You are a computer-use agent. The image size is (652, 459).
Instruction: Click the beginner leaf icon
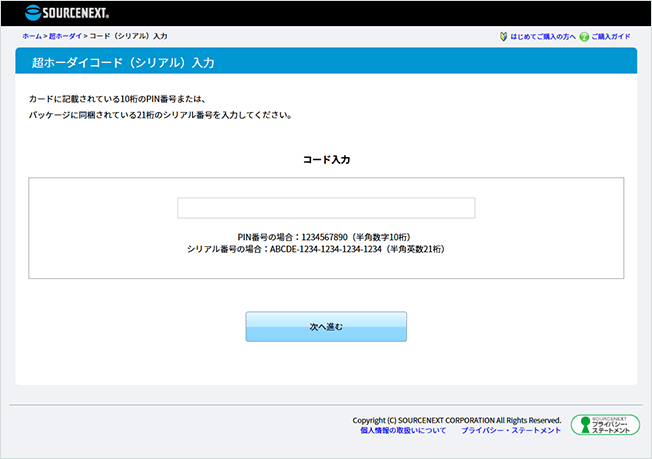click(503, 37)
